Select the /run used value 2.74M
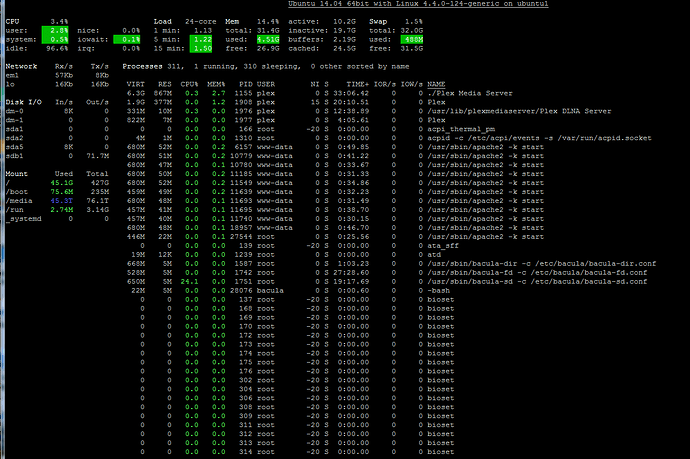 pyautogui.click(x=62, y=209)
